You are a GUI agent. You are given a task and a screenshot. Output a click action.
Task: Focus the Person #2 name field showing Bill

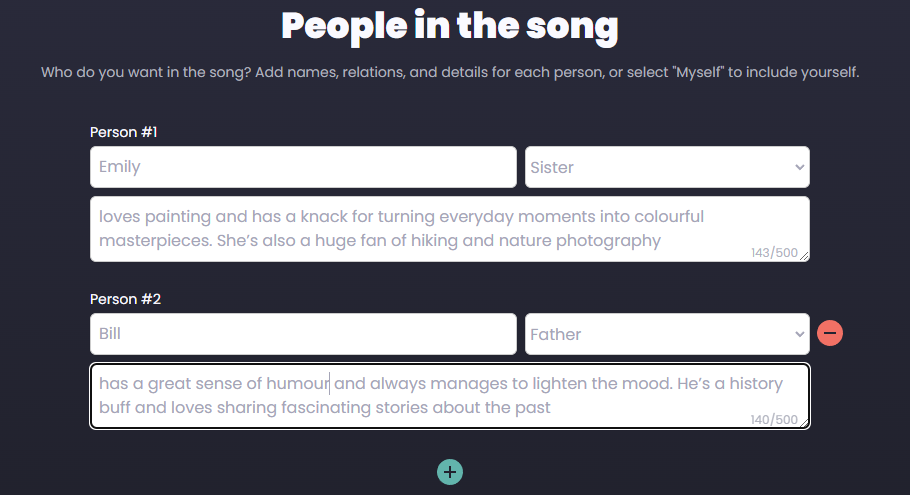tap(303, 334)
